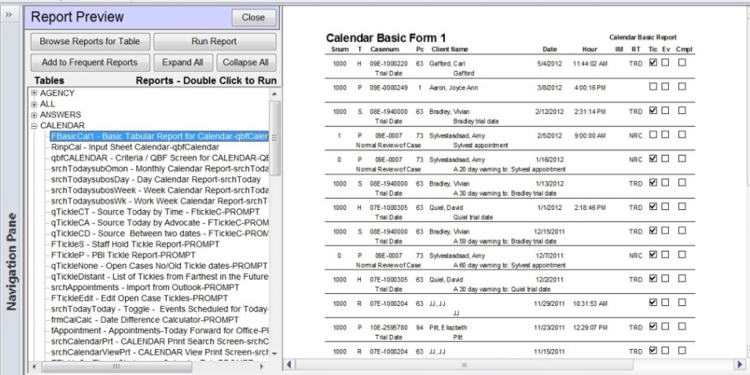The width and height of the screenshot is (750, 375).
Task: Add report to Frequent Reports
Action: pyautogui.click(x=90, y=62)
